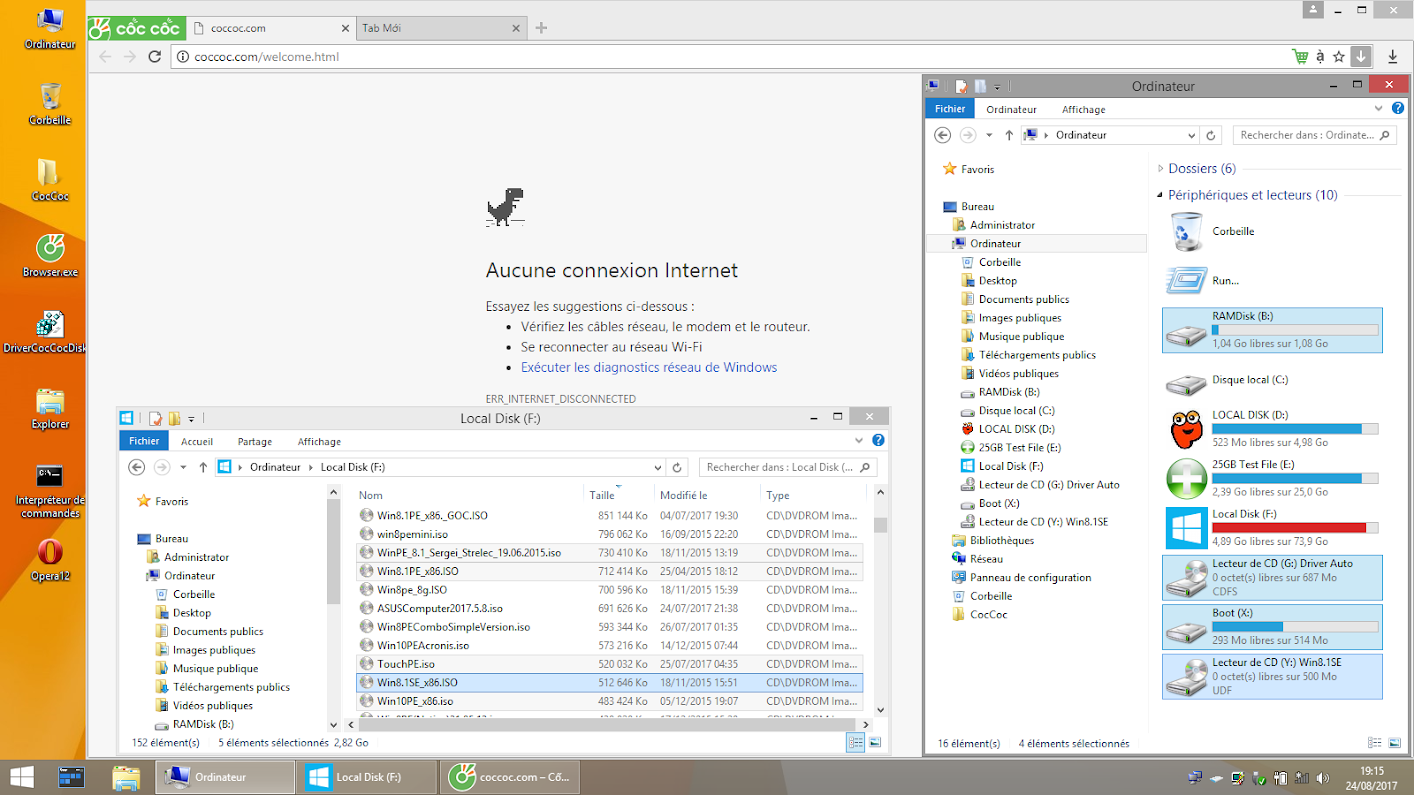
Task: Switch to the Tab Mới browser tab
Action: pyautogui.click(x=440, y=28)
